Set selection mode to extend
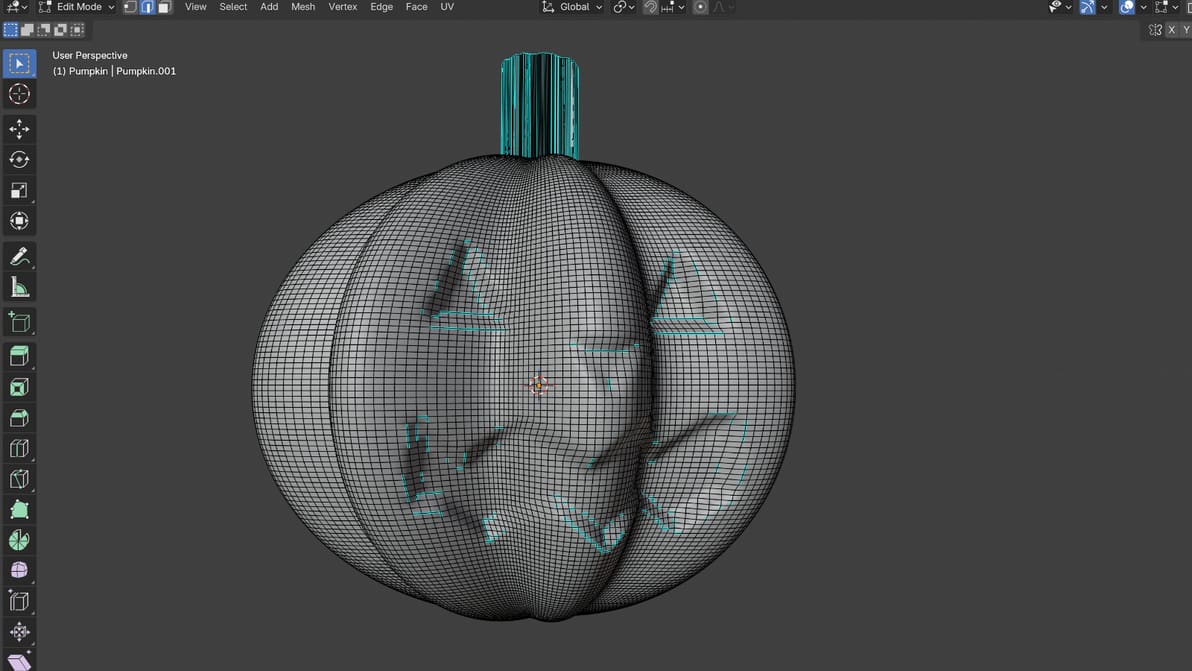Screen dimensions: 1192x671 [27, 30]
